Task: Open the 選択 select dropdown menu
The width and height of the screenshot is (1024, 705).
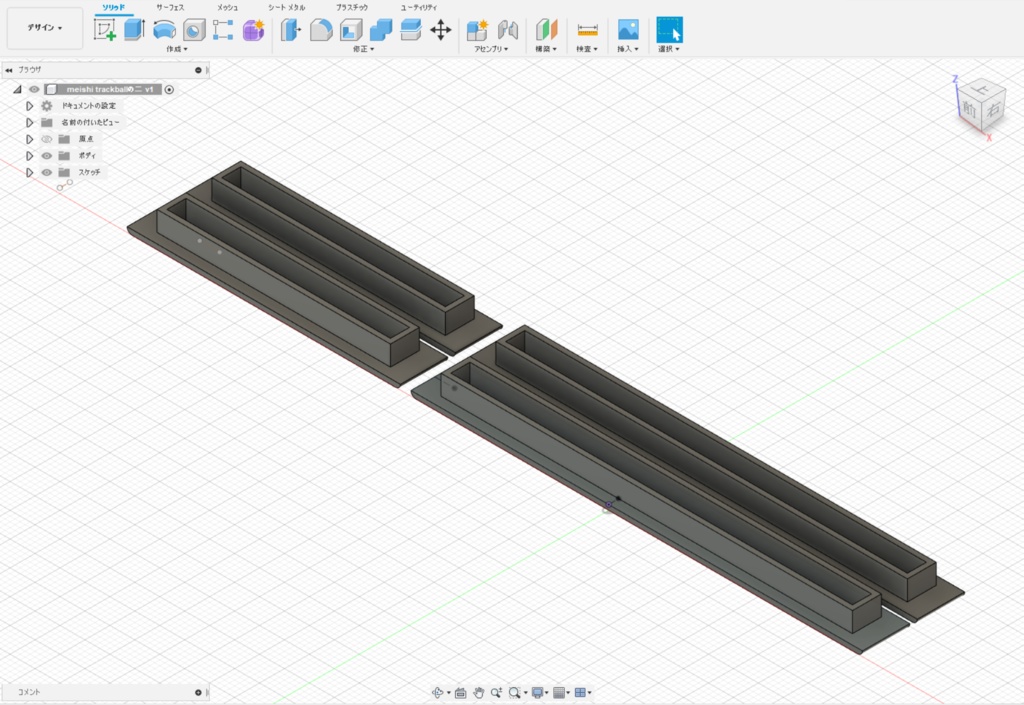Action: [x=669, y=49]
